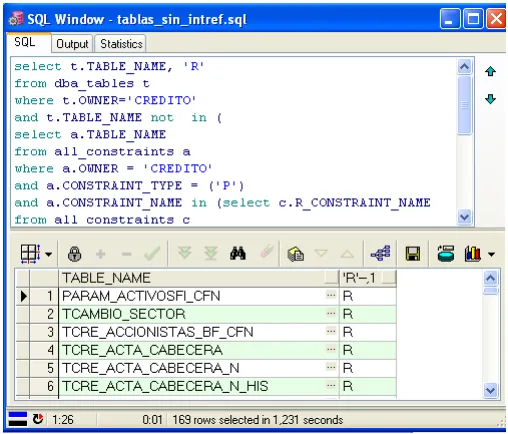
Task: Click the refresh icon in status bar
Action: click(38, 419)
